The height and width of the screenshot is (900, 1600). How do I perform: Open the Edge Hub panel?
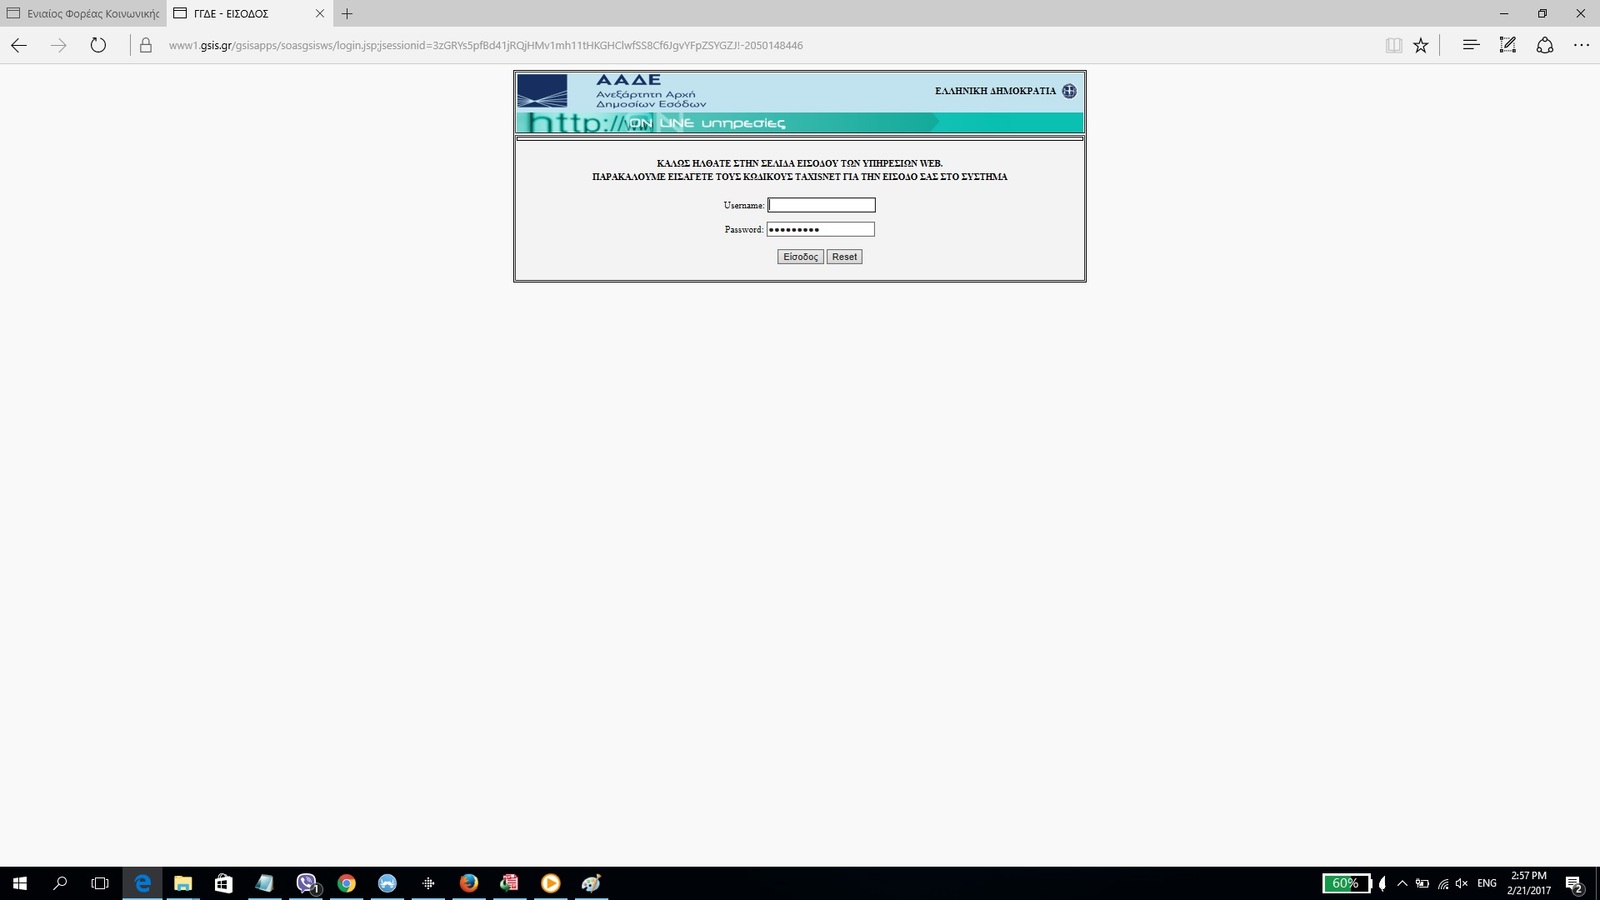coord(1470,45)
